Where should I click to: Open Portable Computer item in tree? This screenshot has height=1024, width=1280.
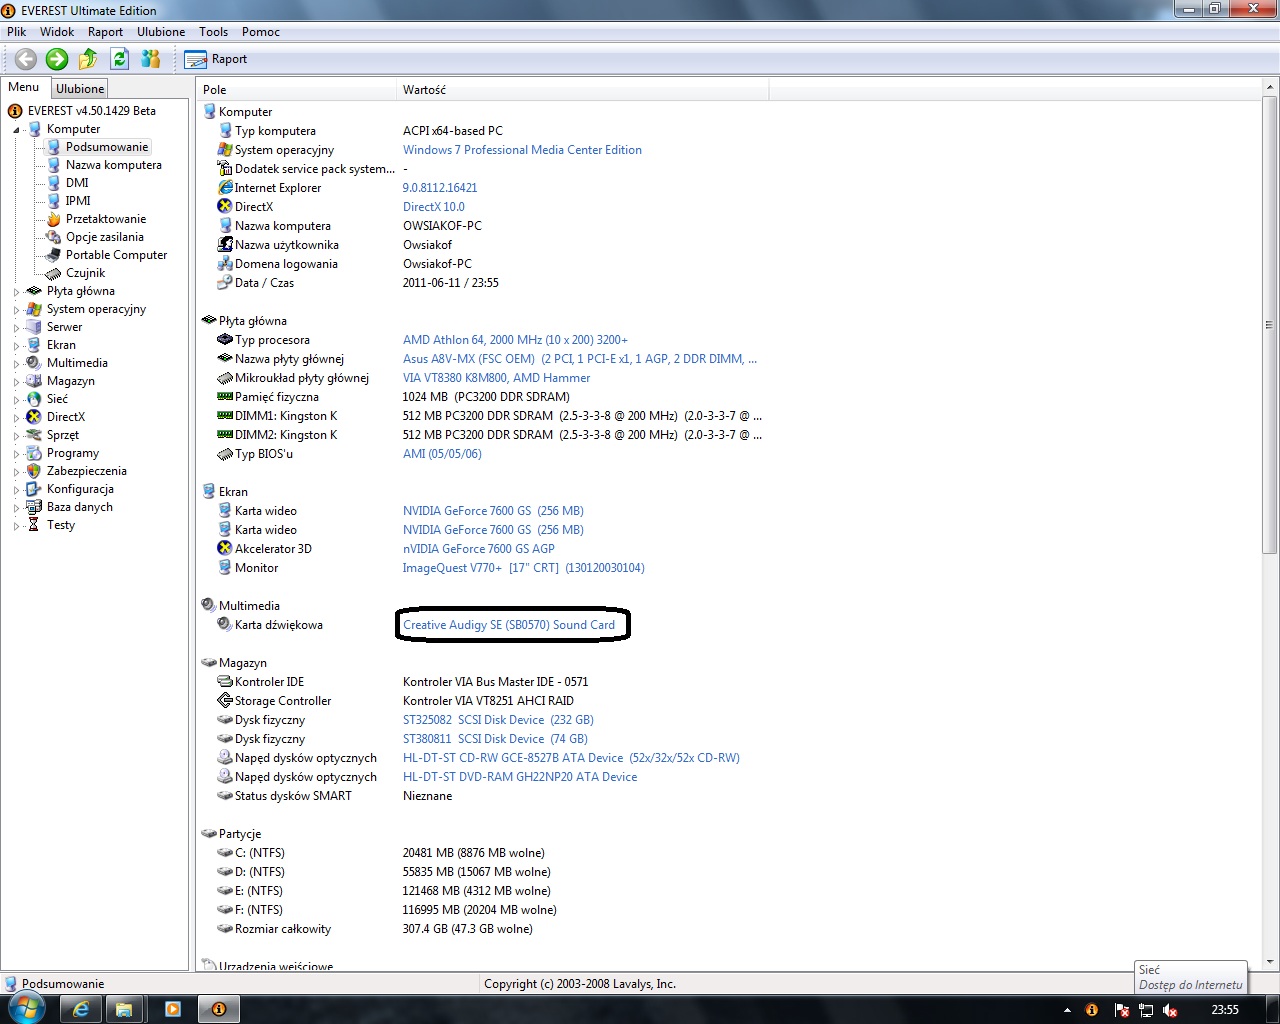coord(117,255)
